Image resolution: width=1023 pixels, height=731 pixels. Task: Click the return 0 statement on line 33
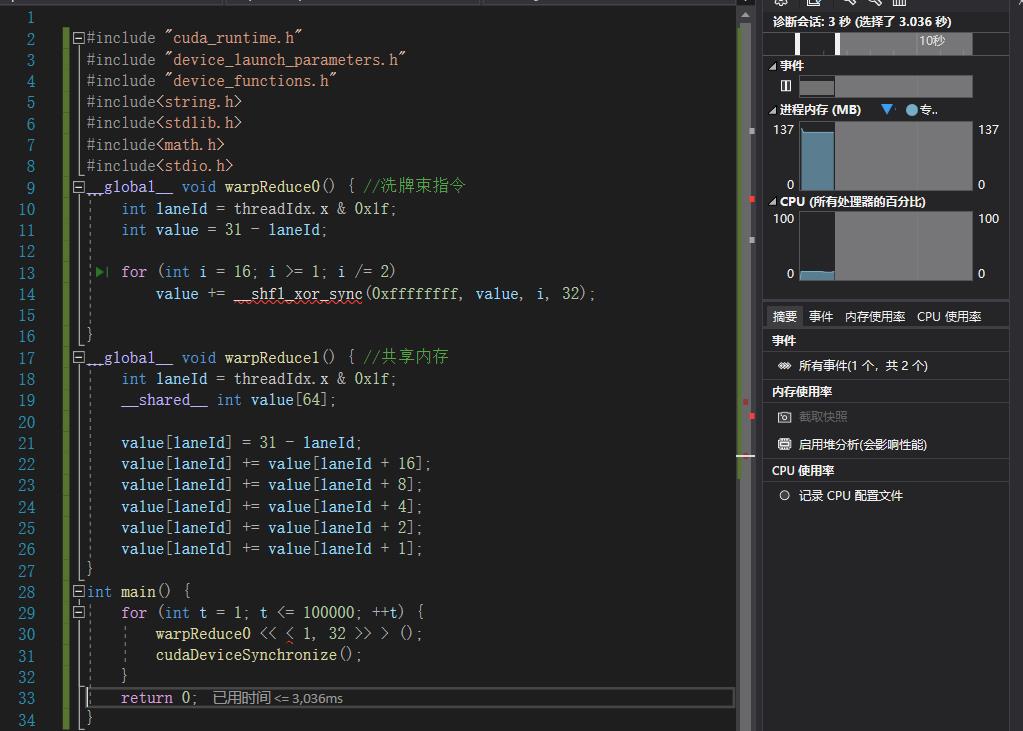(159, 698)
